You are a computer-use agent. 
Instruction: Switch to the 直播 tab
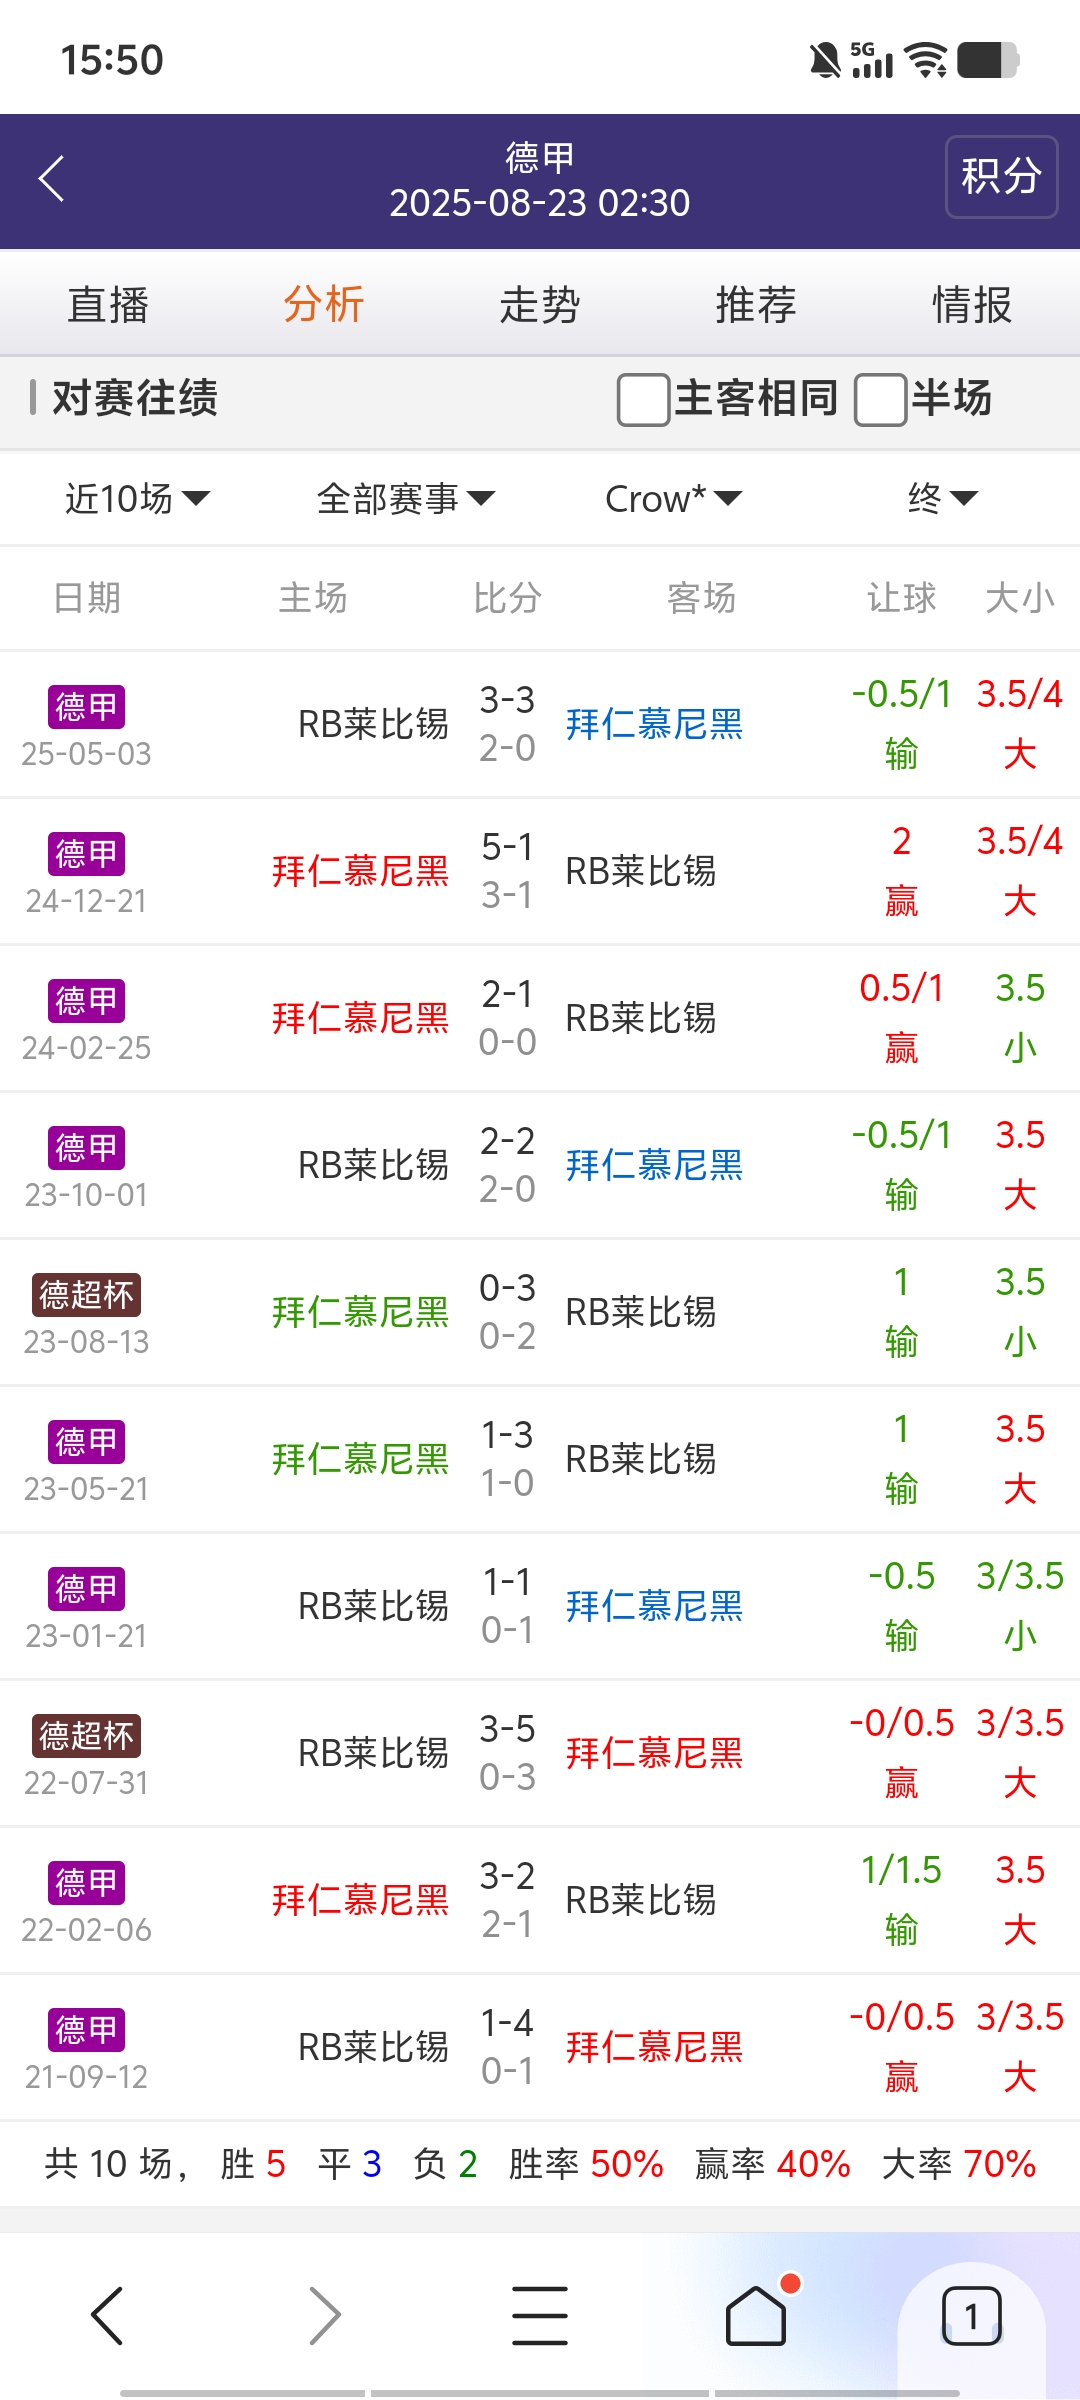(108, 305)
